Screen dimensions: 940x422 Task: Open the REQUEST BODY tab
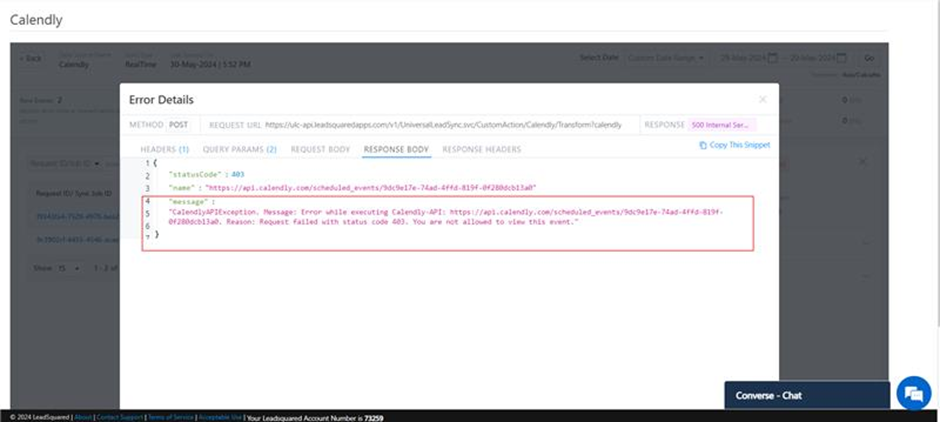tap(320, 149)
